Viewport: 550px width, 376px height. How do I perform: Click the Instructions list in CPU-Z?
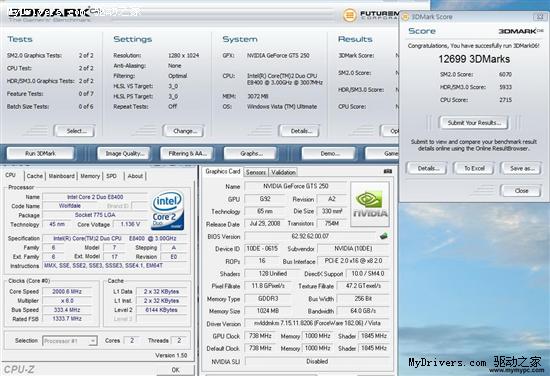116,266
